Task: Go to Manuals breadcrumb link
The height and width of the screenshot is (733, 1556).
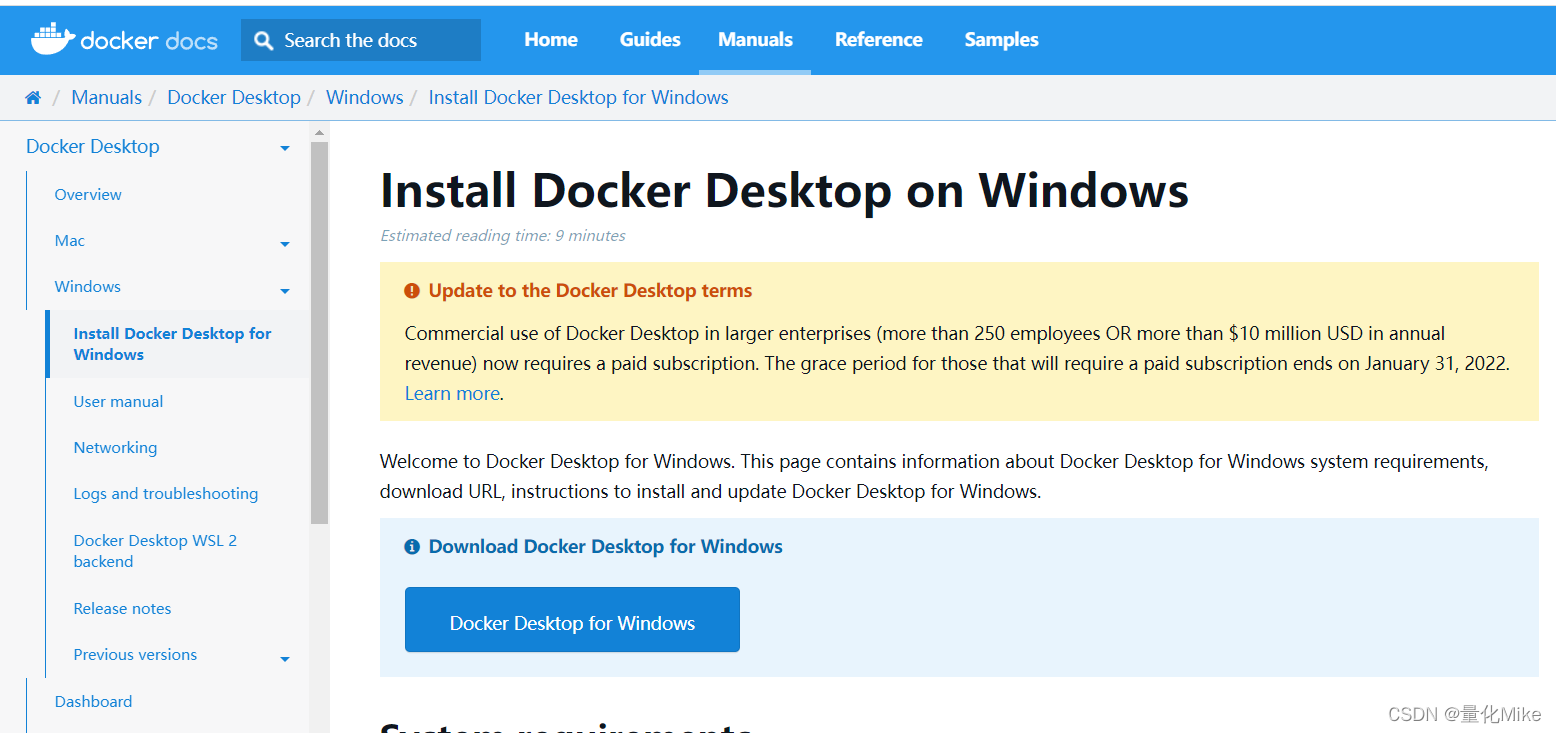Action: click(x=107, y=97)
